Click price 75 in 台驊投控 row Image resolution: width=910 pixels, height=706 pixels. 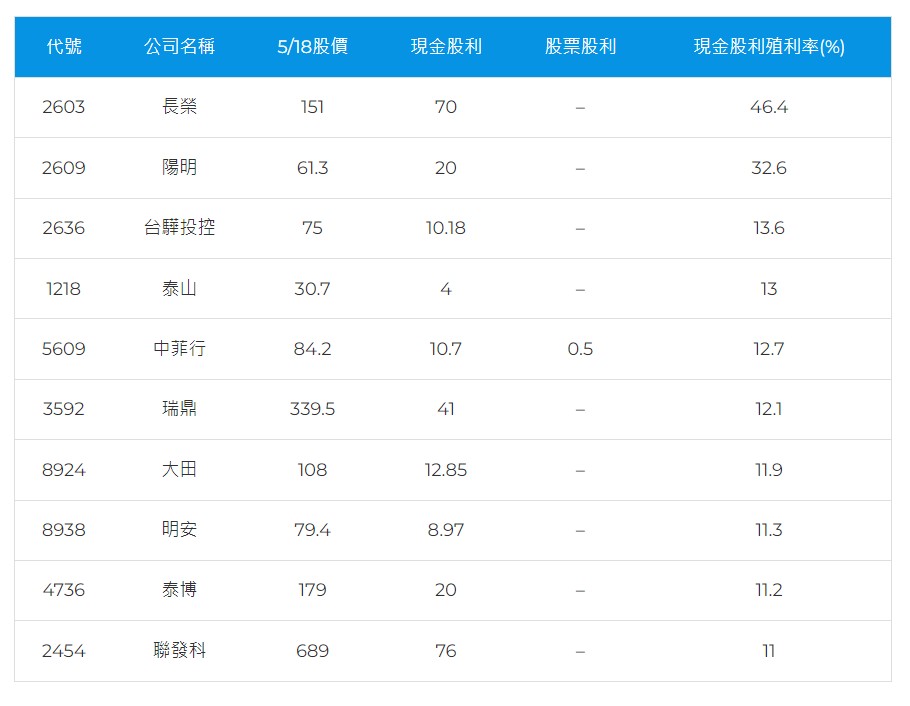[312, 228]
